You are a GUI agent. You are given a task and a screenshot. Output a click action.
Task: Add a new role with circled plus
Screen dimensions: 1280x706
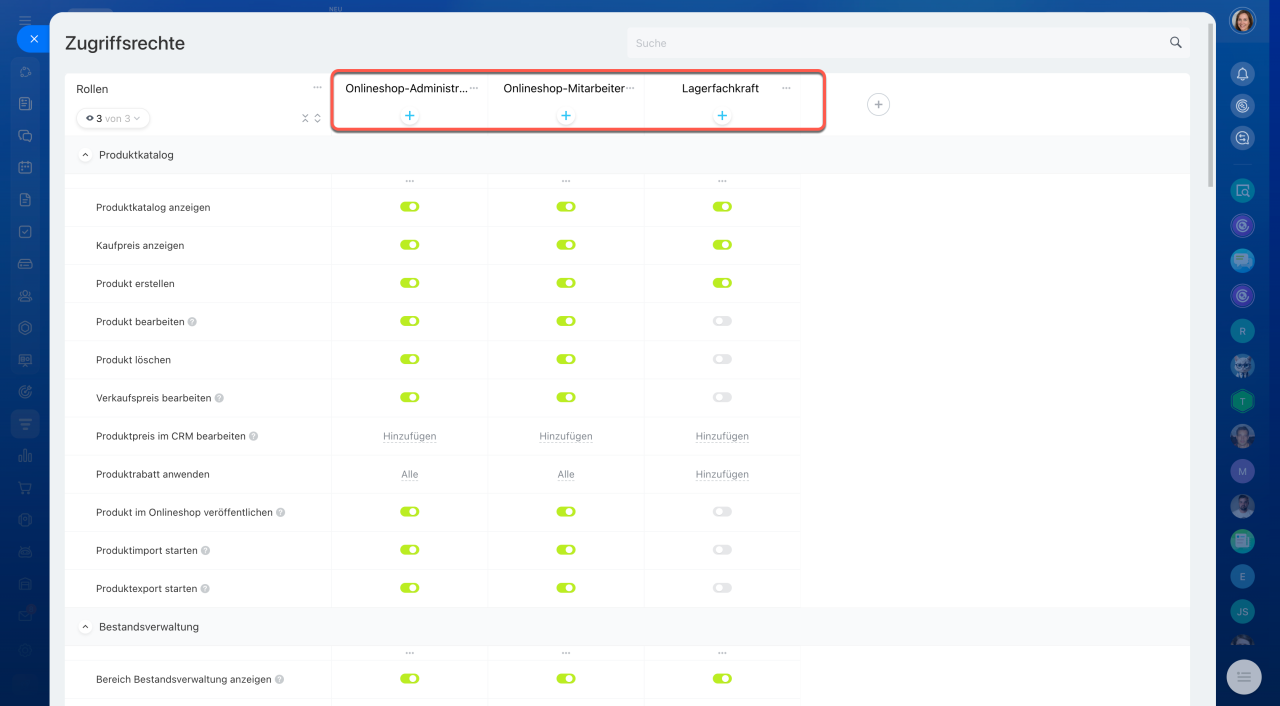[878, 104]
